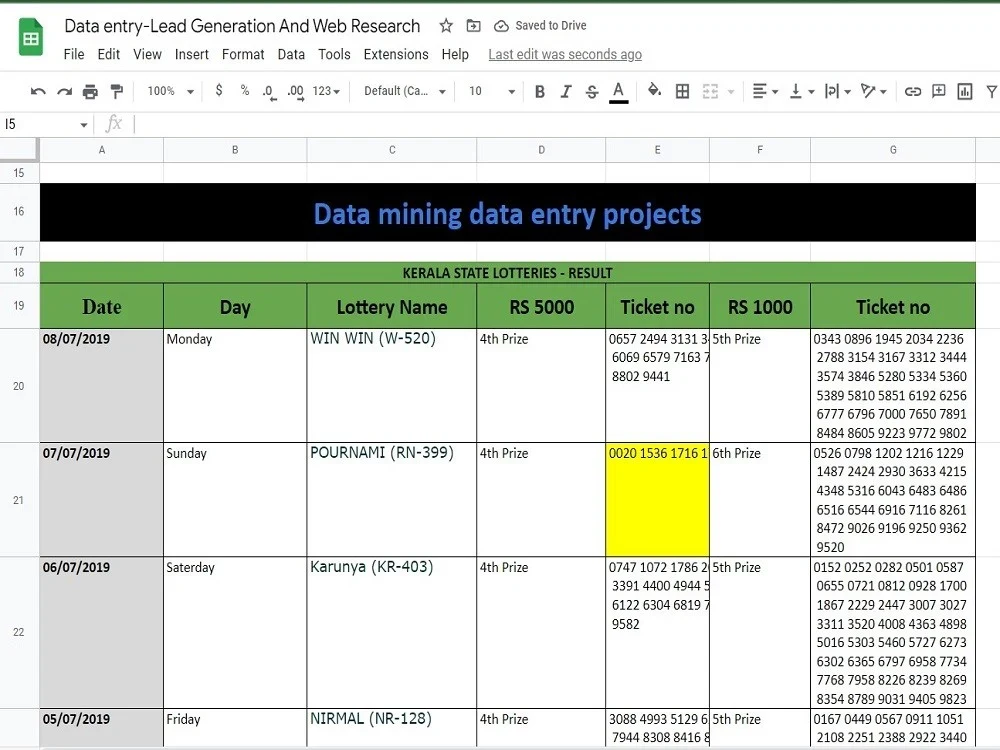This screenshot has width=1000, height=750.
Task: Decrease decimal places
Action: coord(269,91)
